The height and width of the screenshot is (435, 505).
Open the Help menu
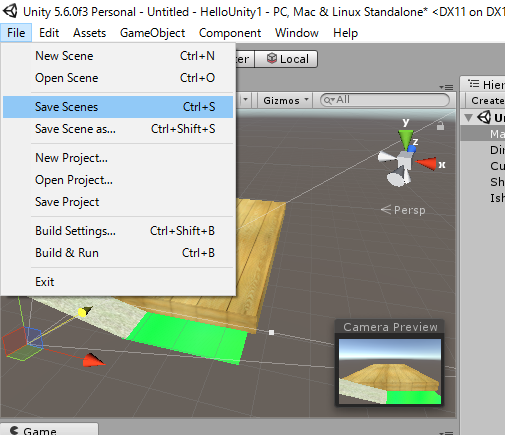pyautogui.click(x=345, y=33)
